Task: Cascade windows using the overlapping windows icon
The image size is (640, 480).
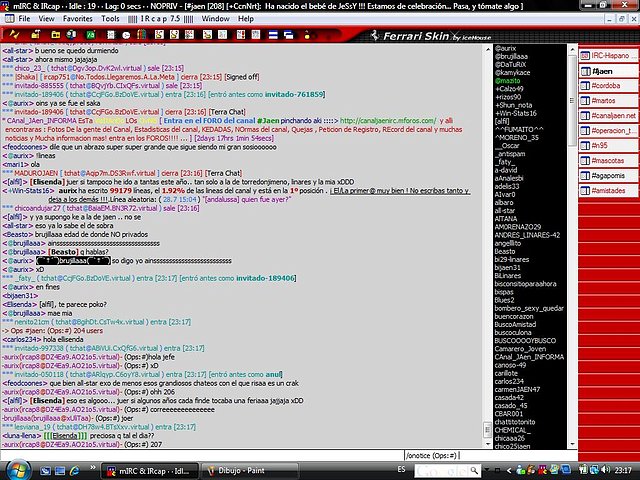Action: 289,35
